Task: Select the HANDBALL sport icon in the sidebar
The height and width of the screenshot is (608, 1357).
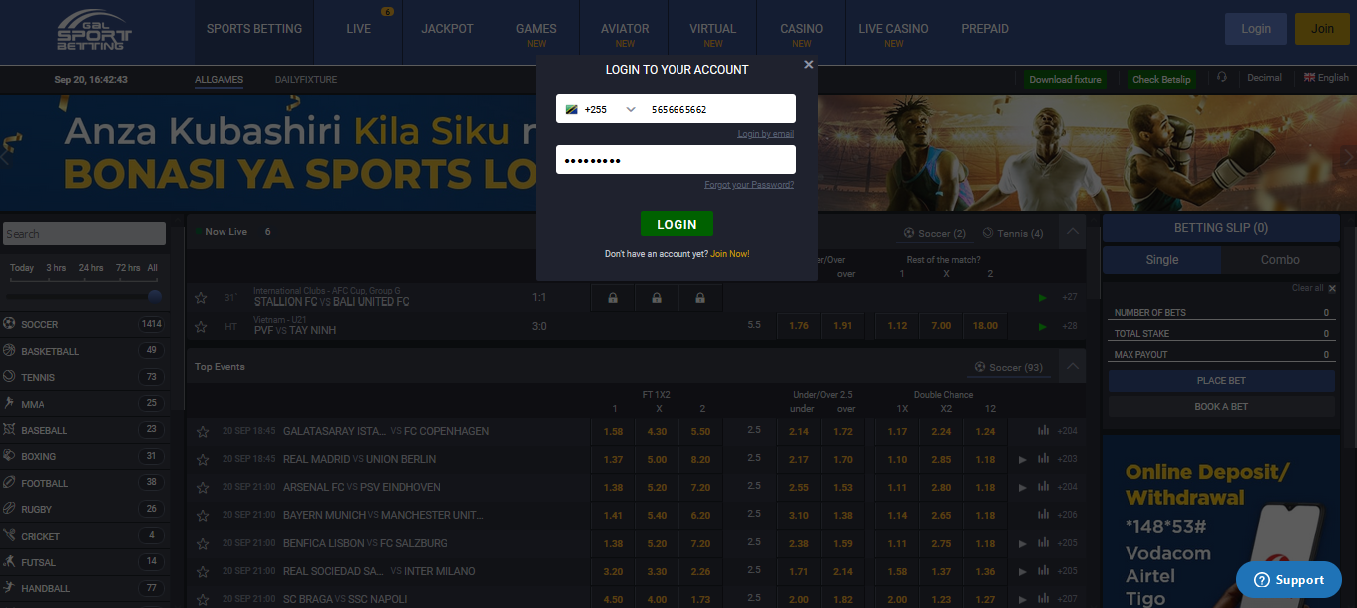Action: 10,588
